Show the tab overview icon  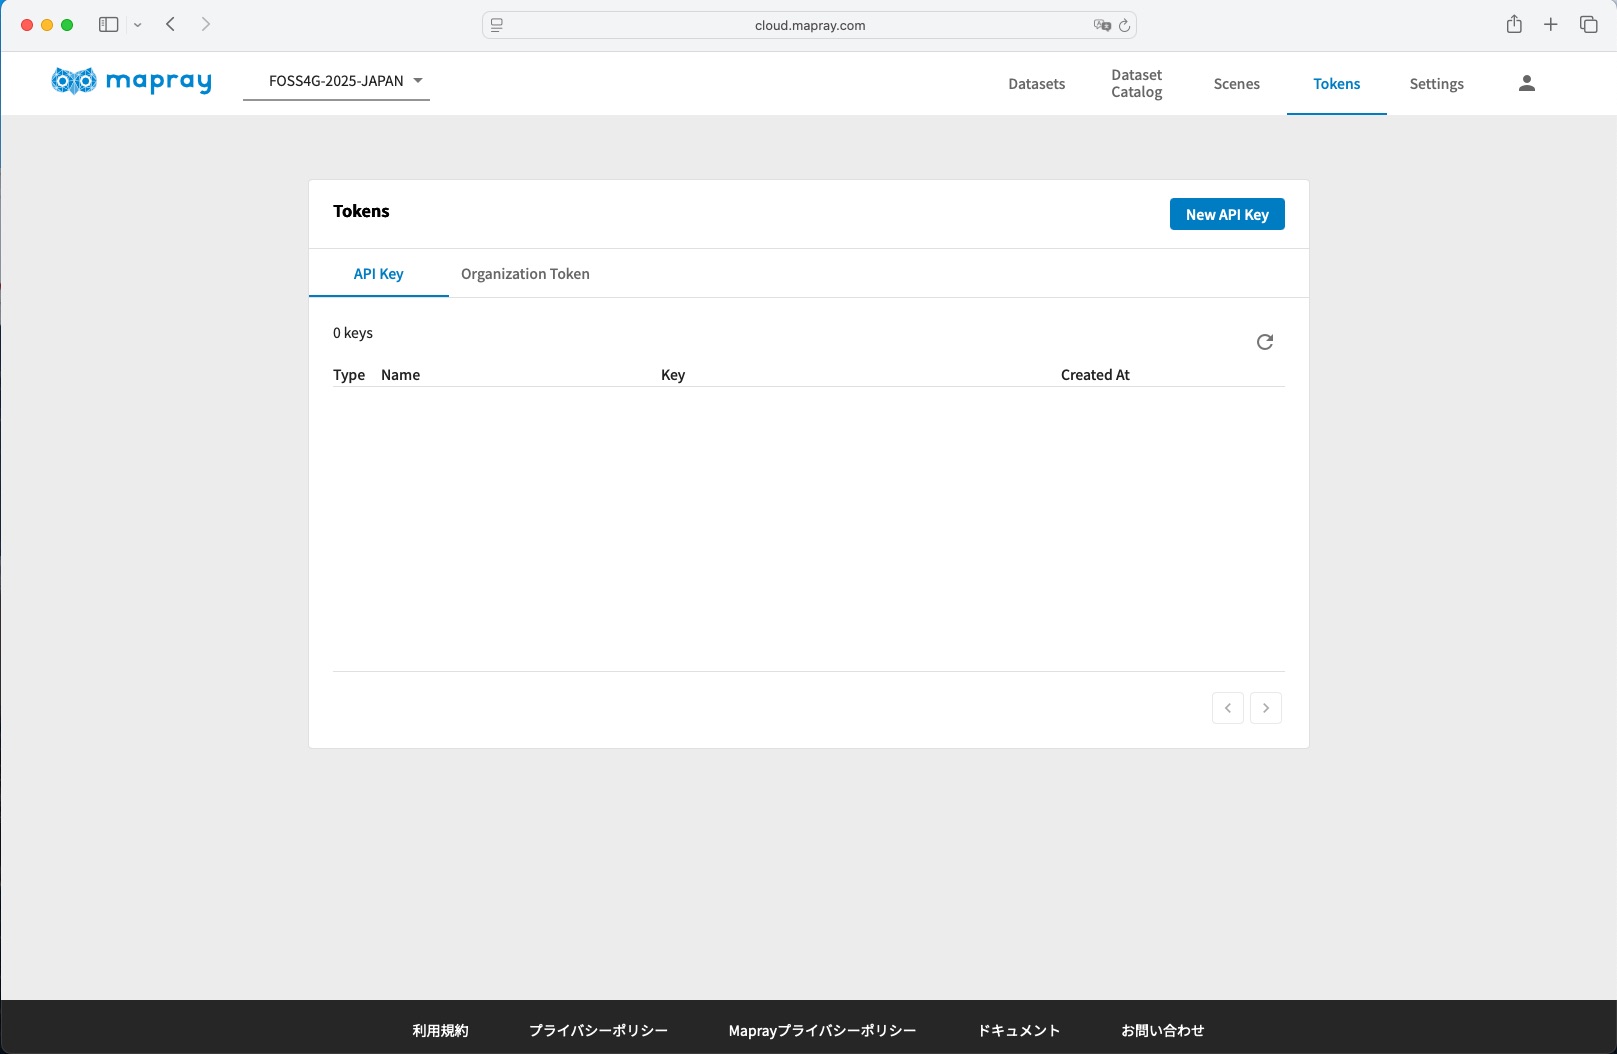click(x=1588, y=25)
